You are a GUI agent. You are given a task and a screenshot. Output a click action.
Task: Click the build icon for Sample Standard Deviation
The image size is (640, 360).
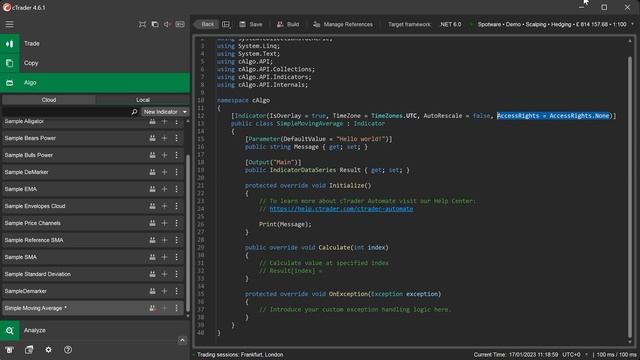152,274
